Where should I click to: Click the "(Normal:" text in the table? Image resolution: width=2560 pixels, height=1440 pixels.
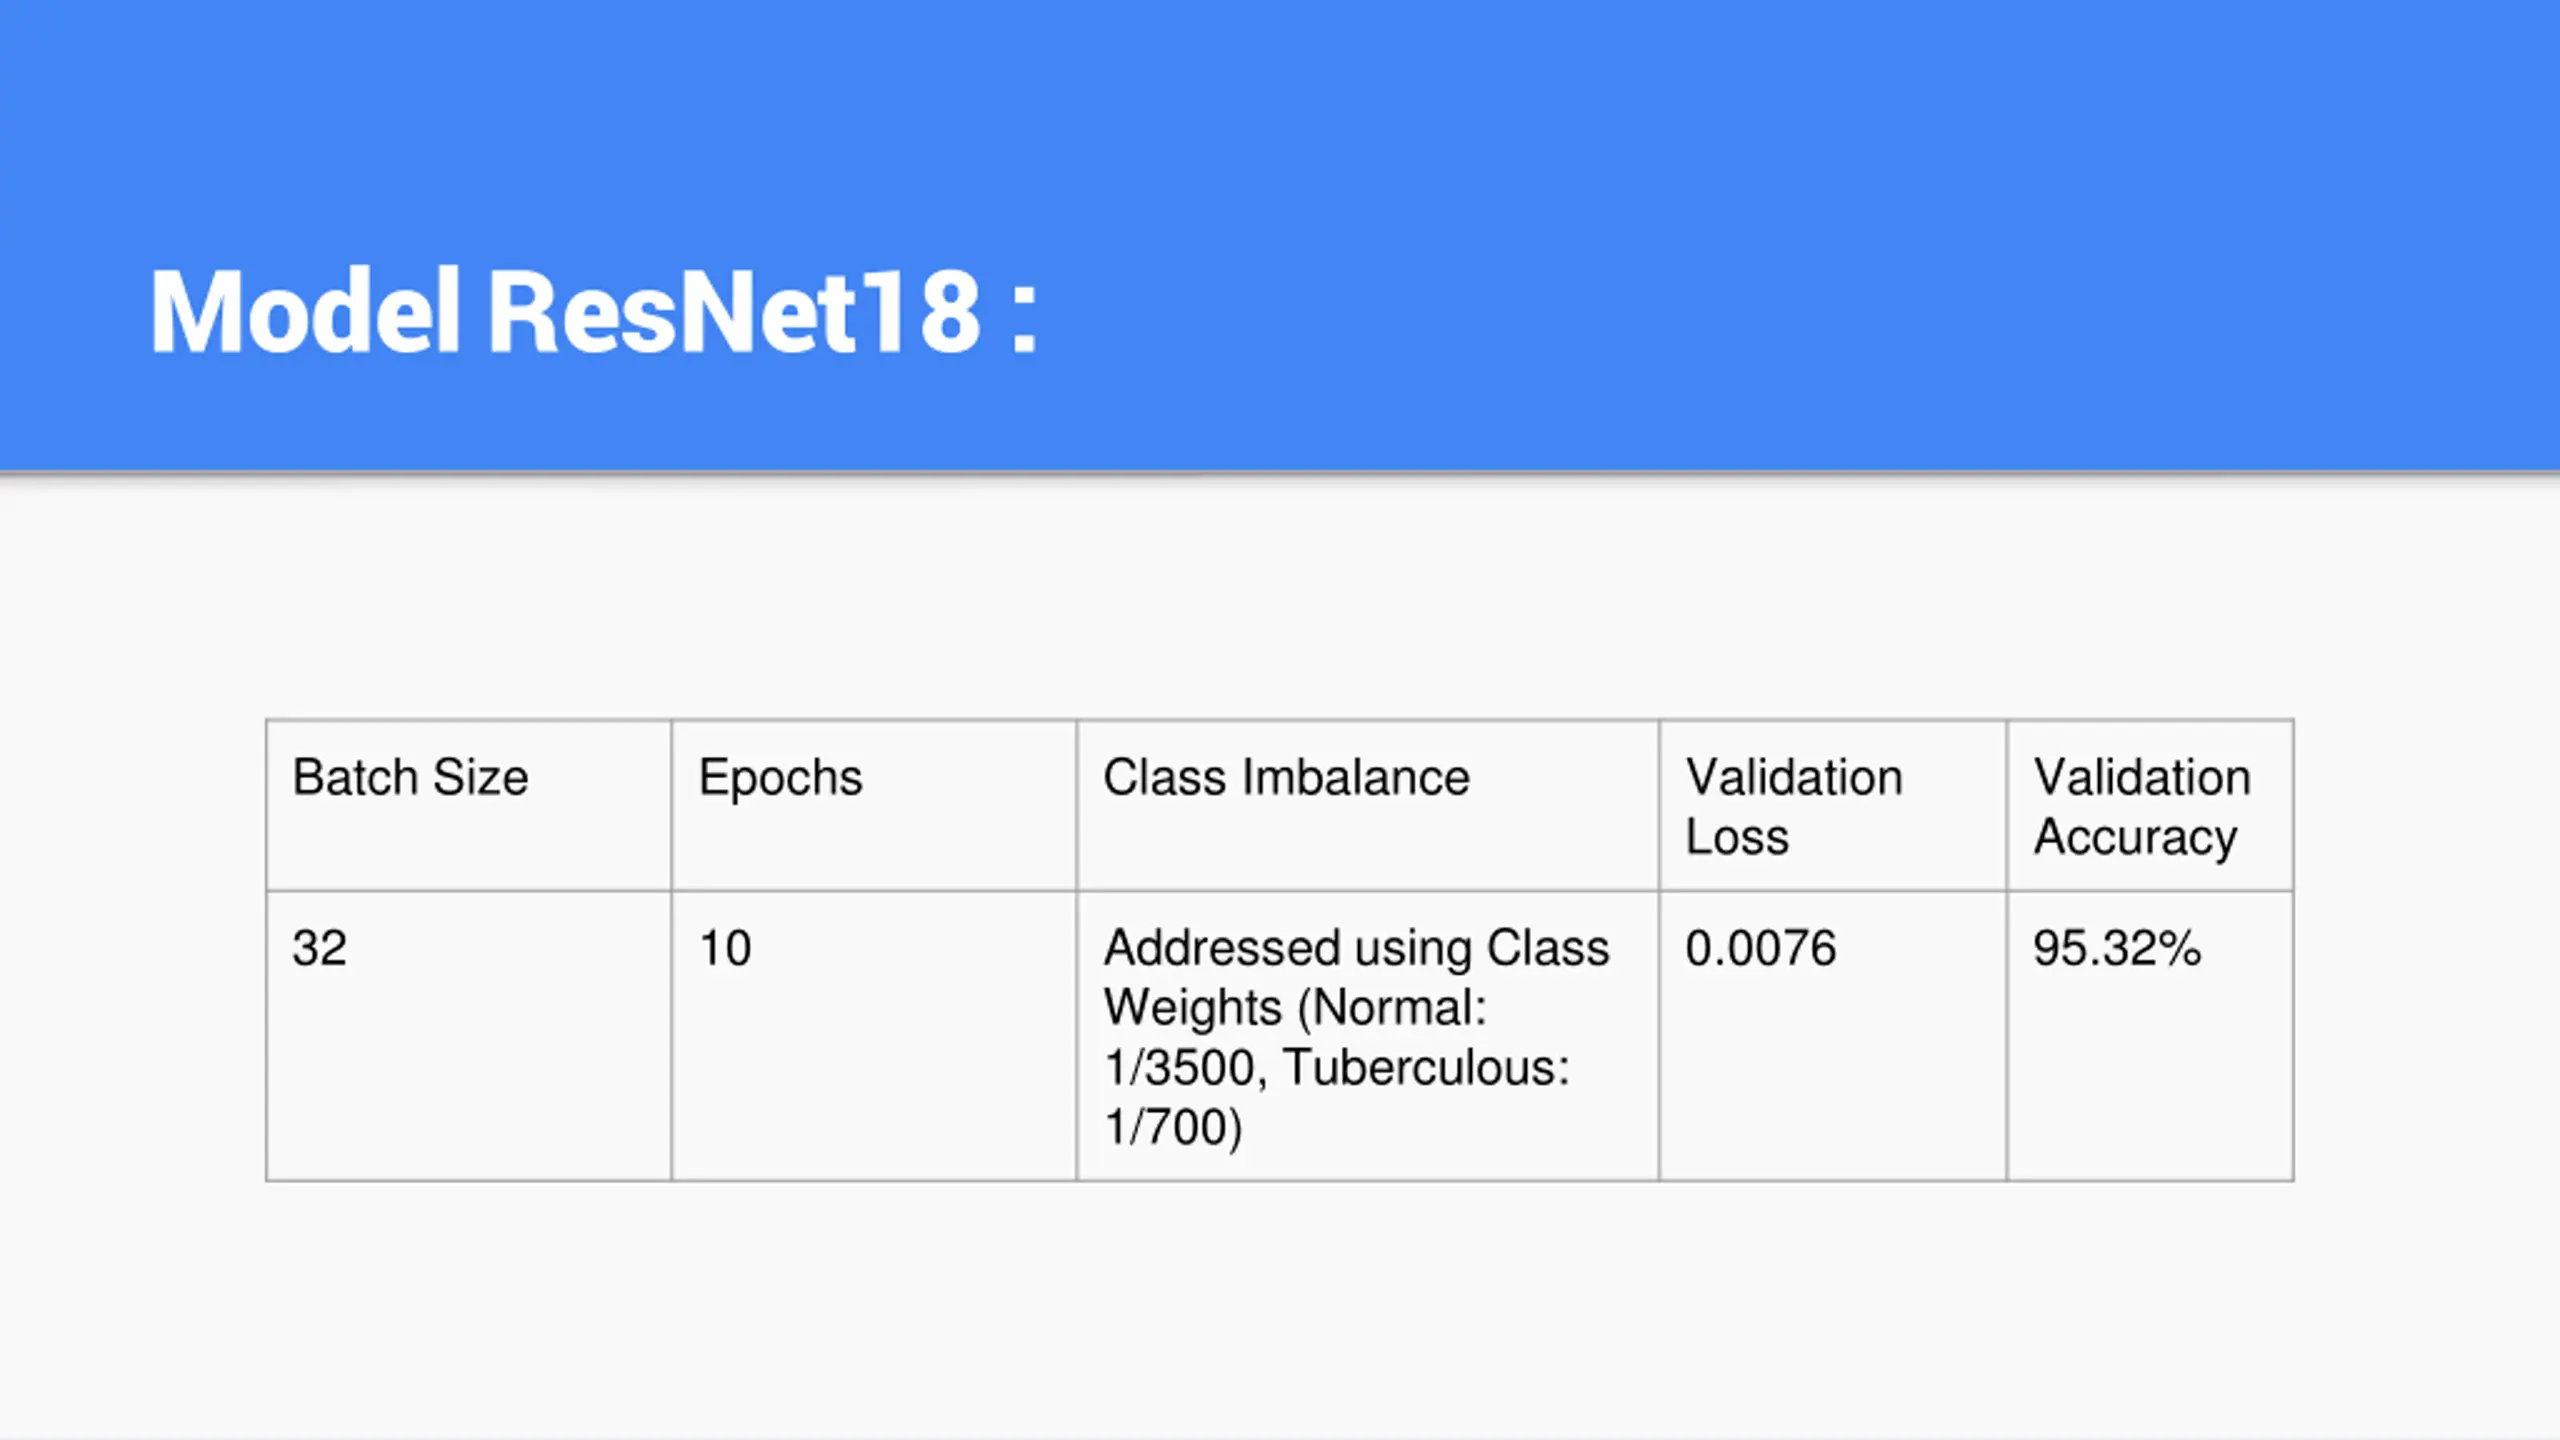click(1392, 1007)
